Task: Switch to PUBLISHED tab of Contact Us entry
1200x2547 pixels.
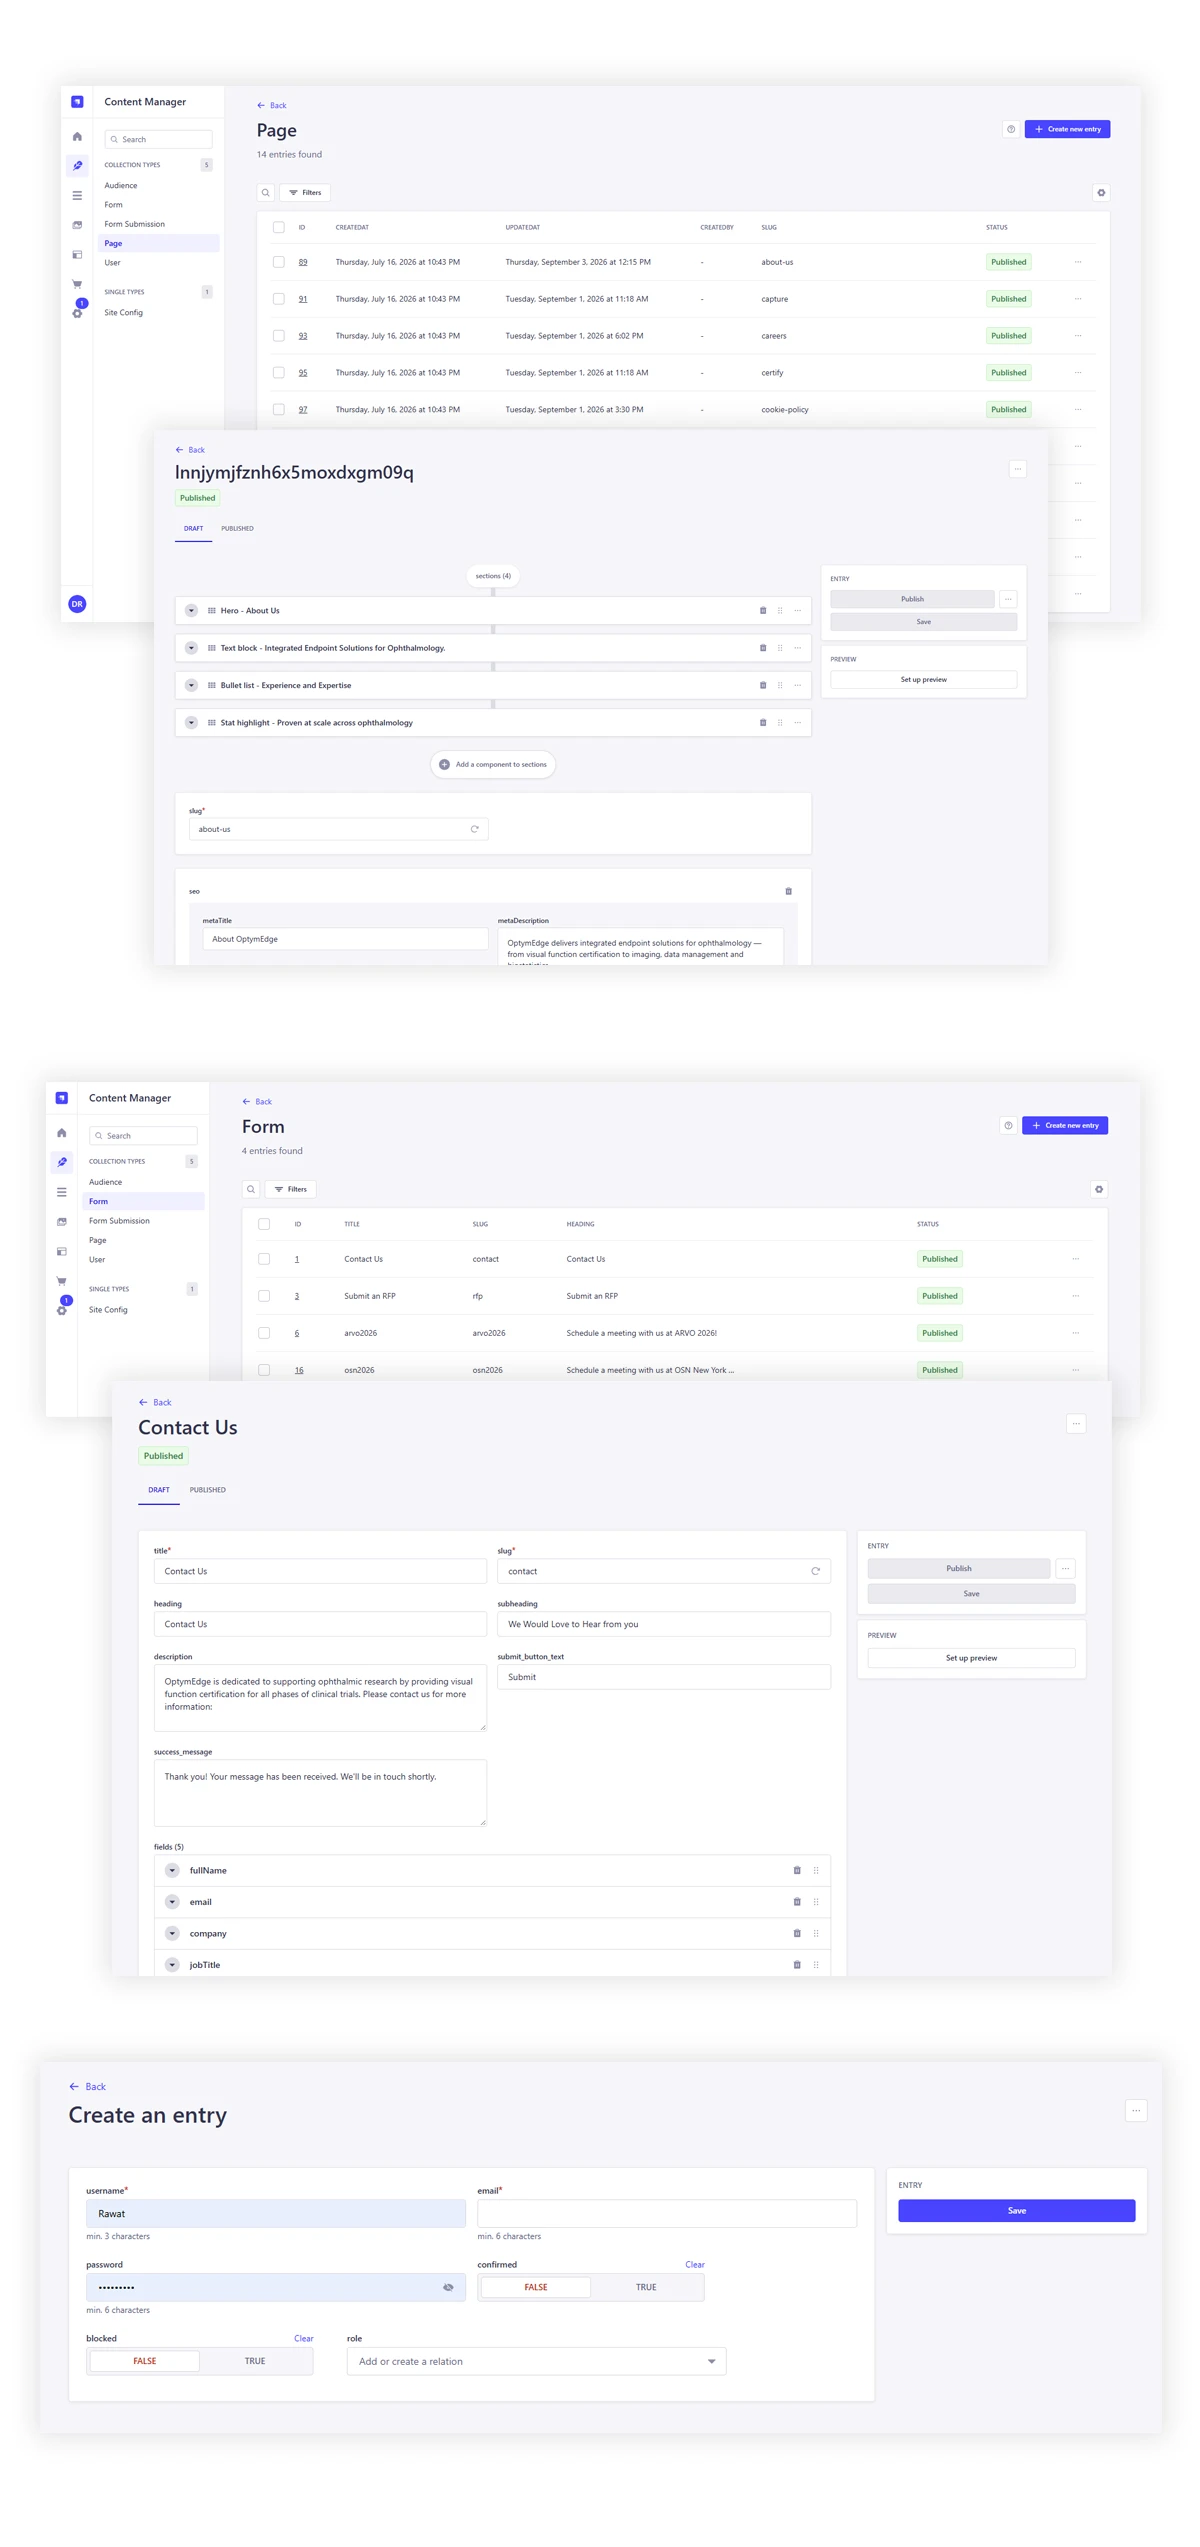Action: [x=208, y=1491]
